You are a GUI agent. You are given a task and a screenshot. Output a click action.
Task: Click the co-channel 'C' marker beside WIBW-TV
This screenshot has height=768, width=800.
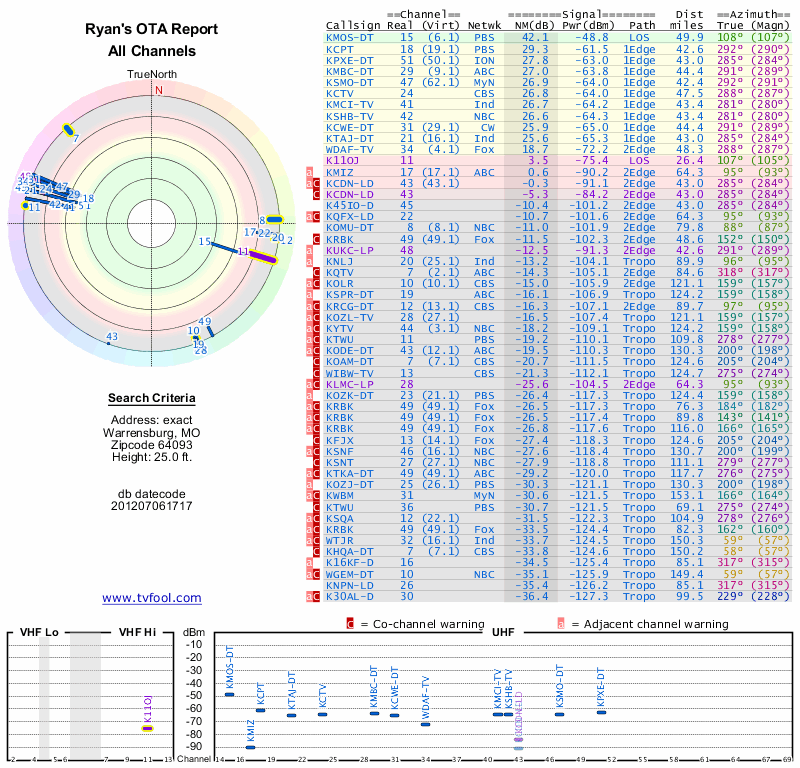point(316,373)
